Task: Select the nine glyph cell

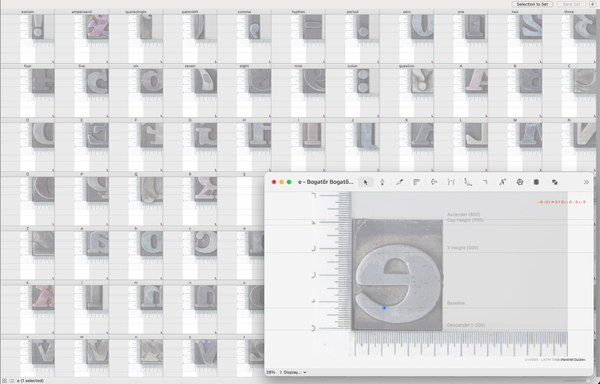Action: [x=298, y=91]
